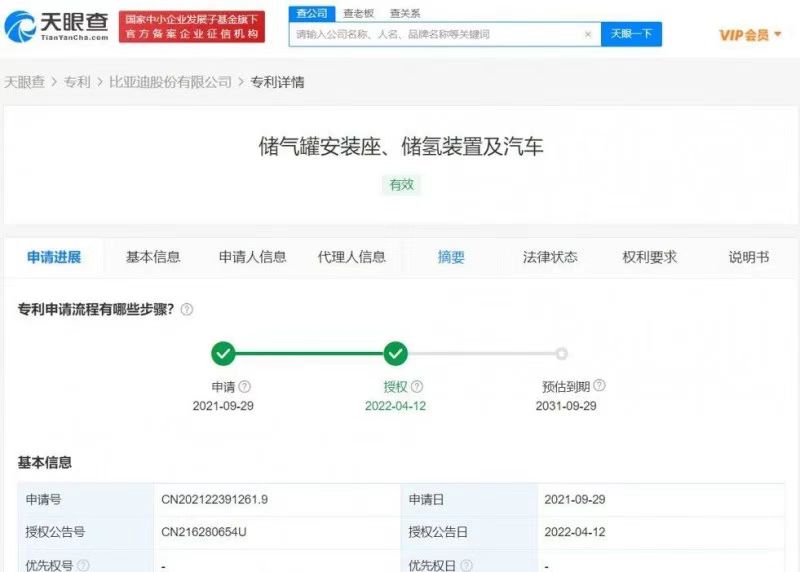Click the green 授权 checkmark step
800x572 pixels.
click(x=395, y=353)
